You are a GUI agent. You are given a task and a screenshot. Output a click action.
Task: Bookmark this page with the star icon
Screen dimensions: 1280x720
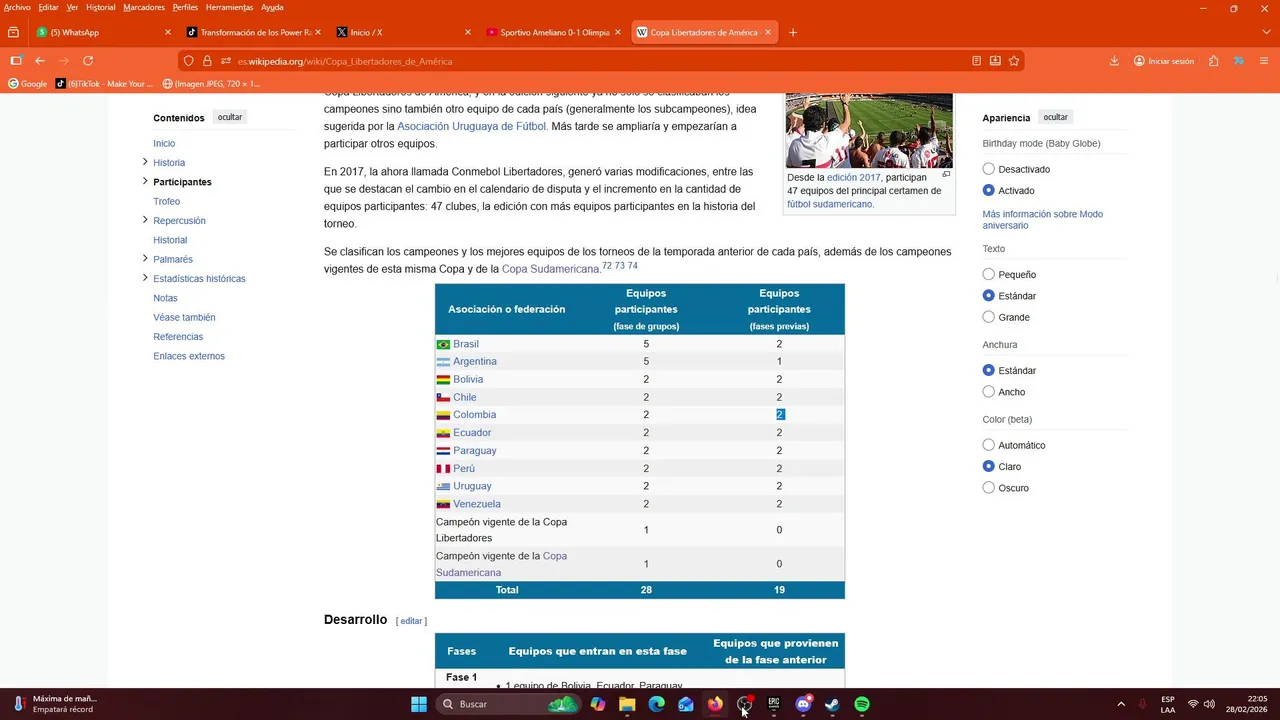(1014, 61)
